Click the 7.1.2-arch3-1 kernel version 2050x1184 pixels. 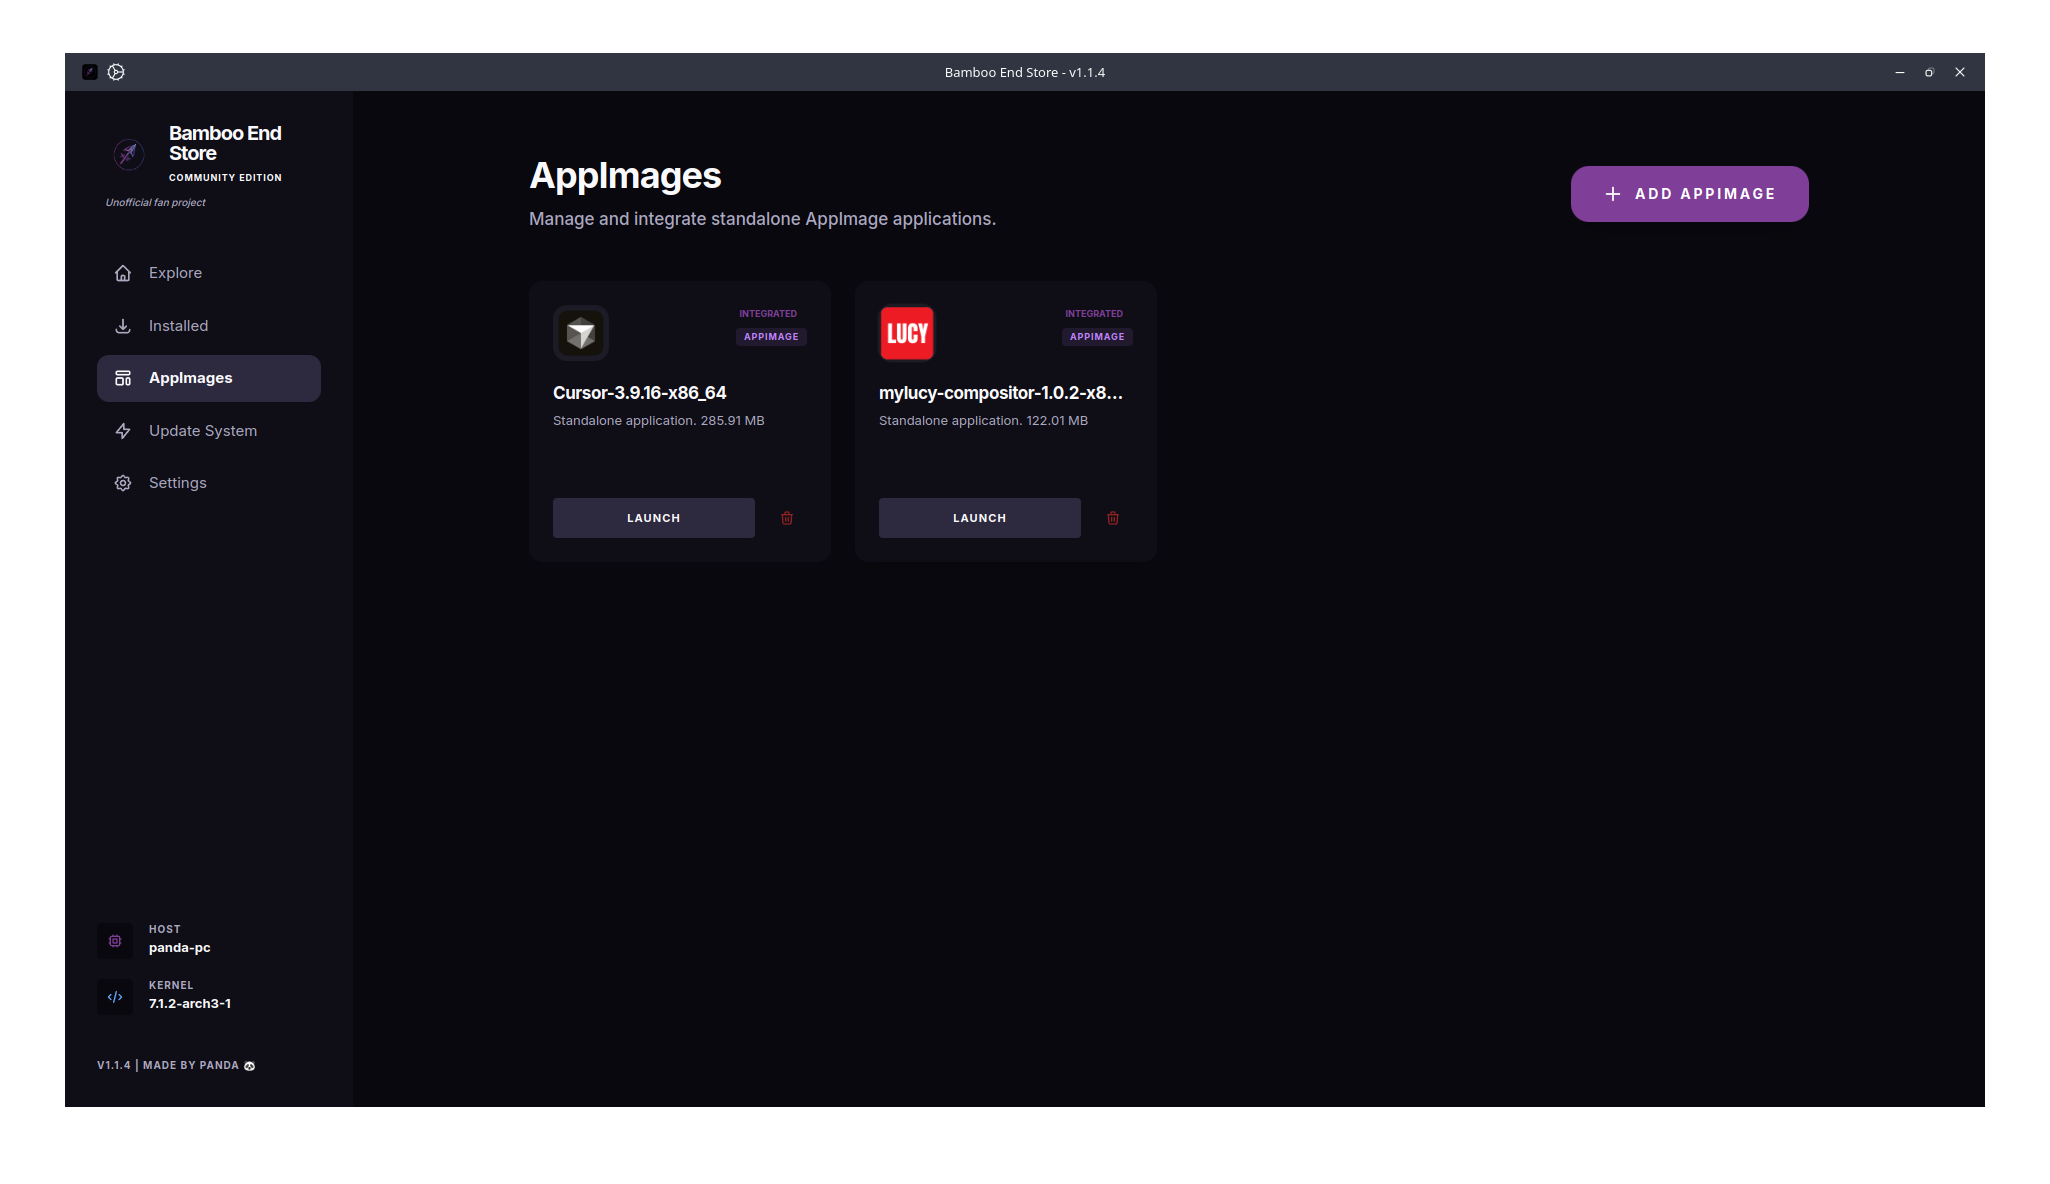click(190, 1004)
